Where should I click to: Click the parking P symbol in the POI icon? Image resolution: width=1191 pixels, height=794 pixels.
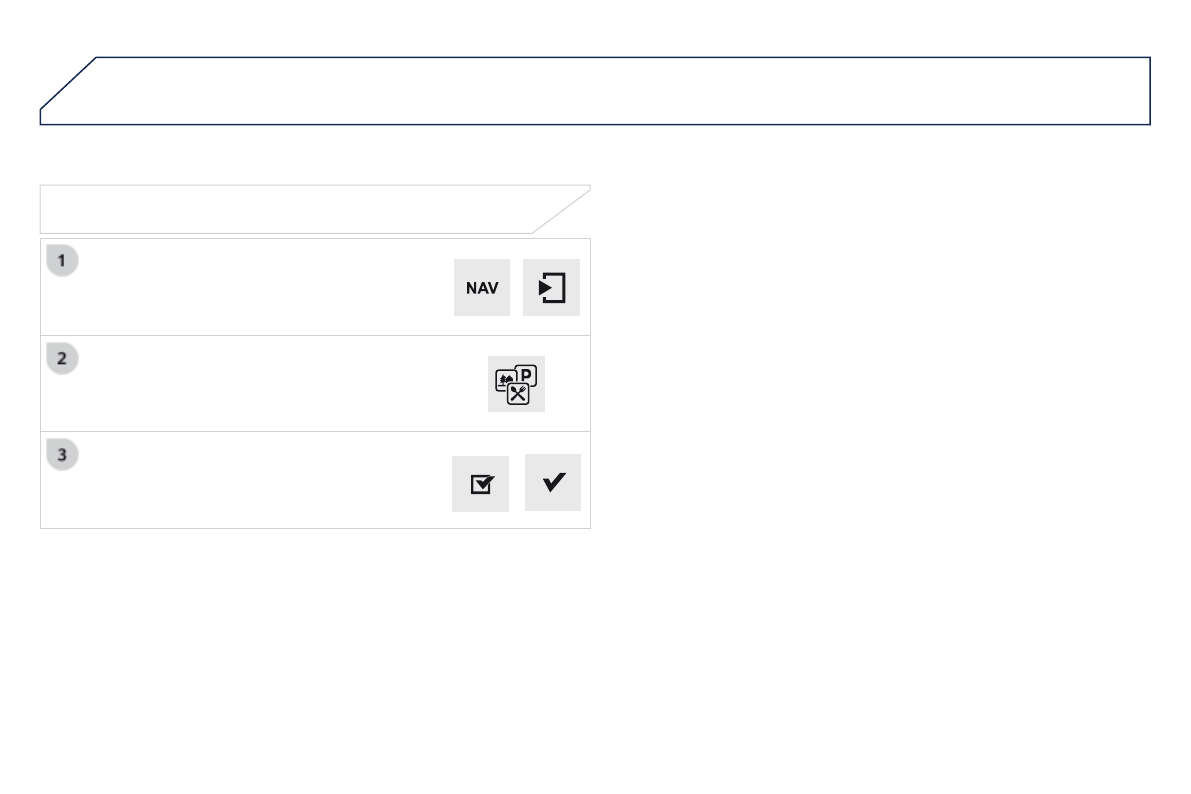[526, 376]
